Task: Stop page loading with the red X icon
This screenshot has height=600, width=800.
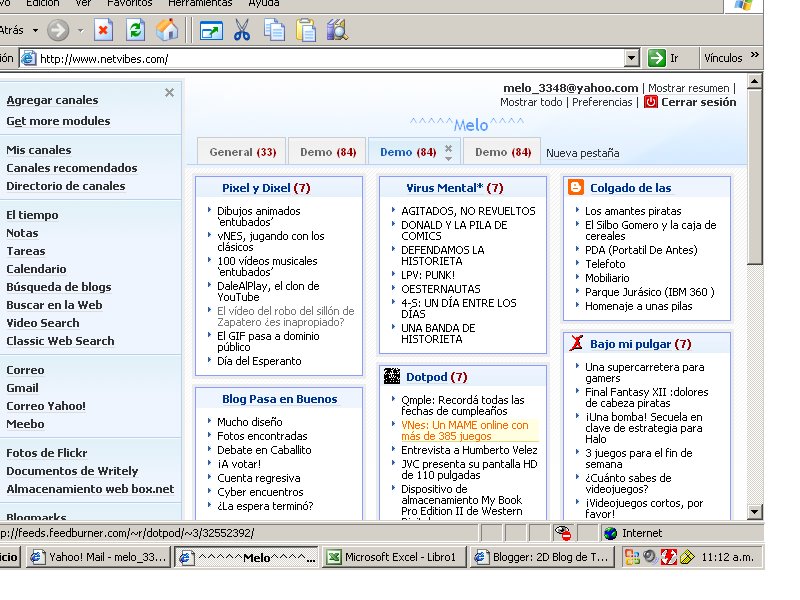Action: [104, 30]
